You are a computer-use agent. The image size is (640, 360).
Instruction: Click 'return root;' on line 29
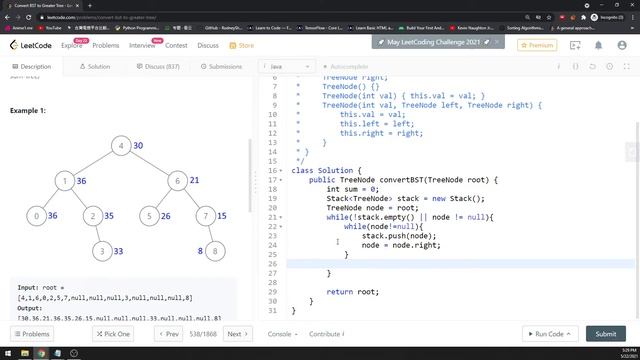tap(352, 292)
